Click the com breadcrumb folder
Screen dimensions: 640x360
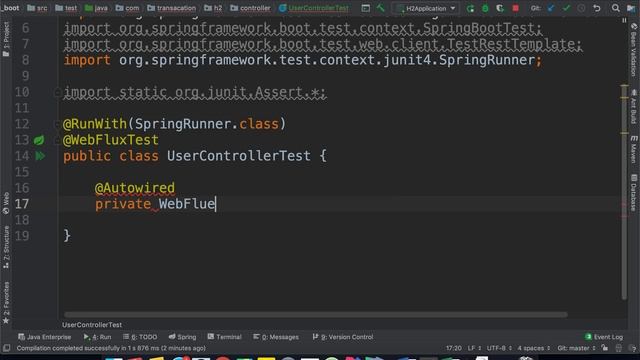pos(127,8)
